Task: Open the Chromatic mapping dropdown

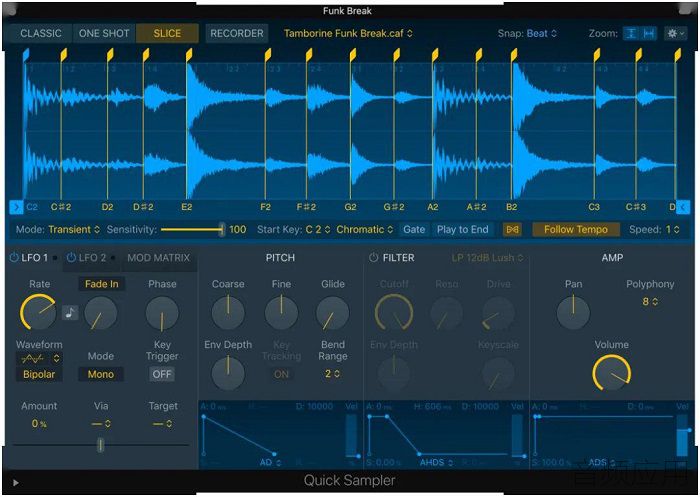Action: pos(365,230)
